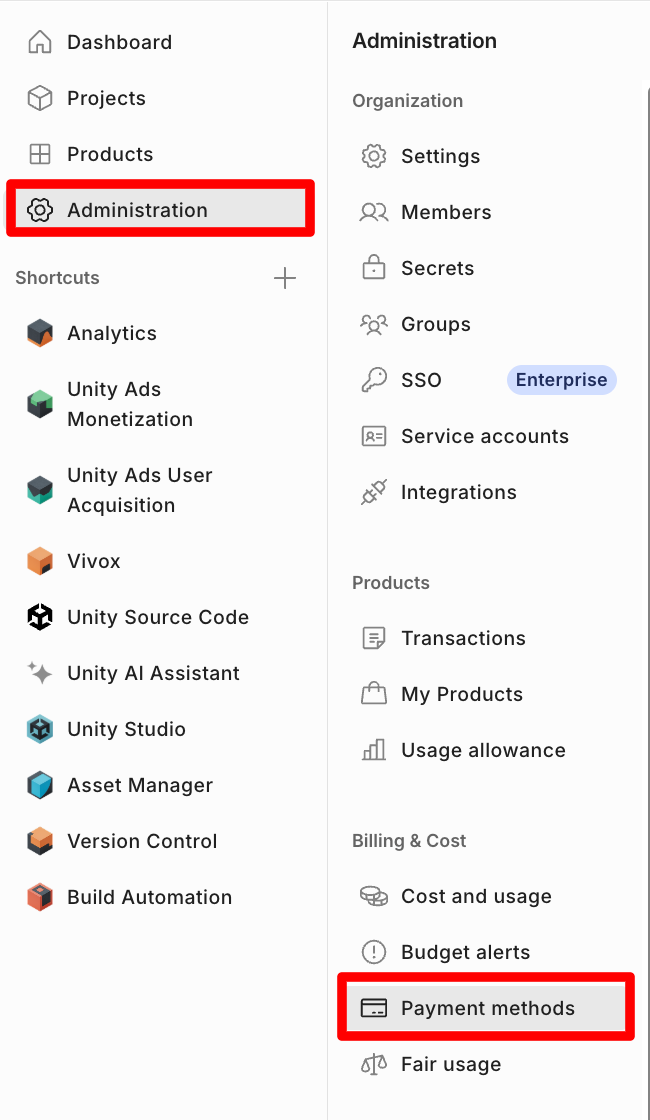Screen dimensions: 650x1120
Task: Click the Build Automation icon
Action: coord(40,896)
